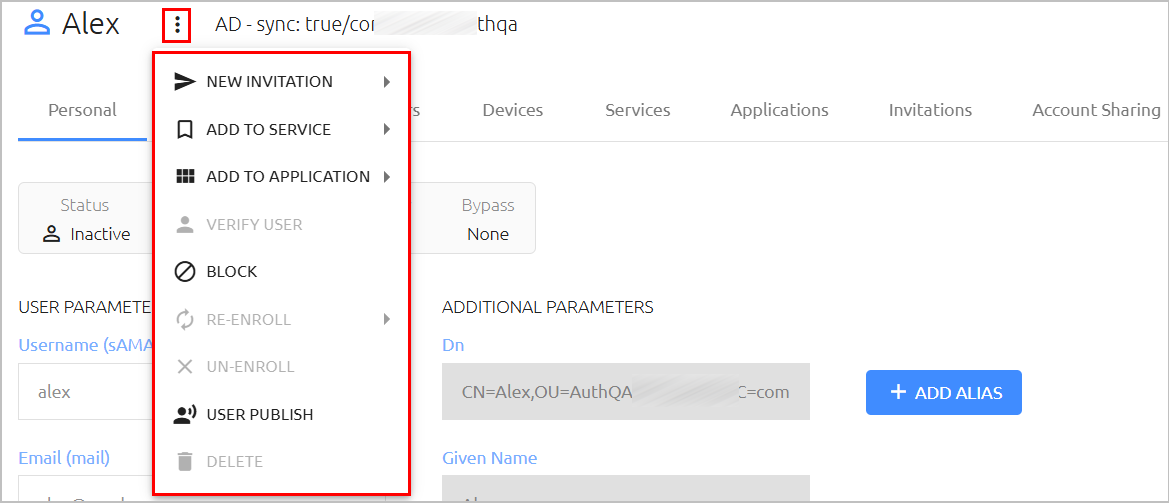Screen dimensions: 1169x503
Task: Click the grid Add to Application icon
Action: [x=184, y=177]
